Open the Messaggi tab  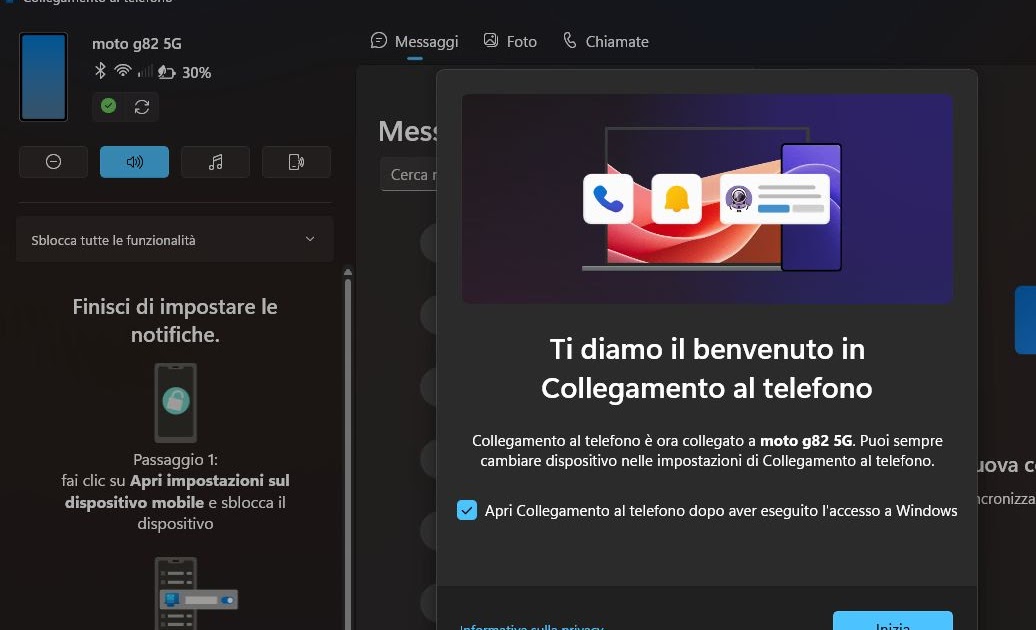tap(414, 42)
